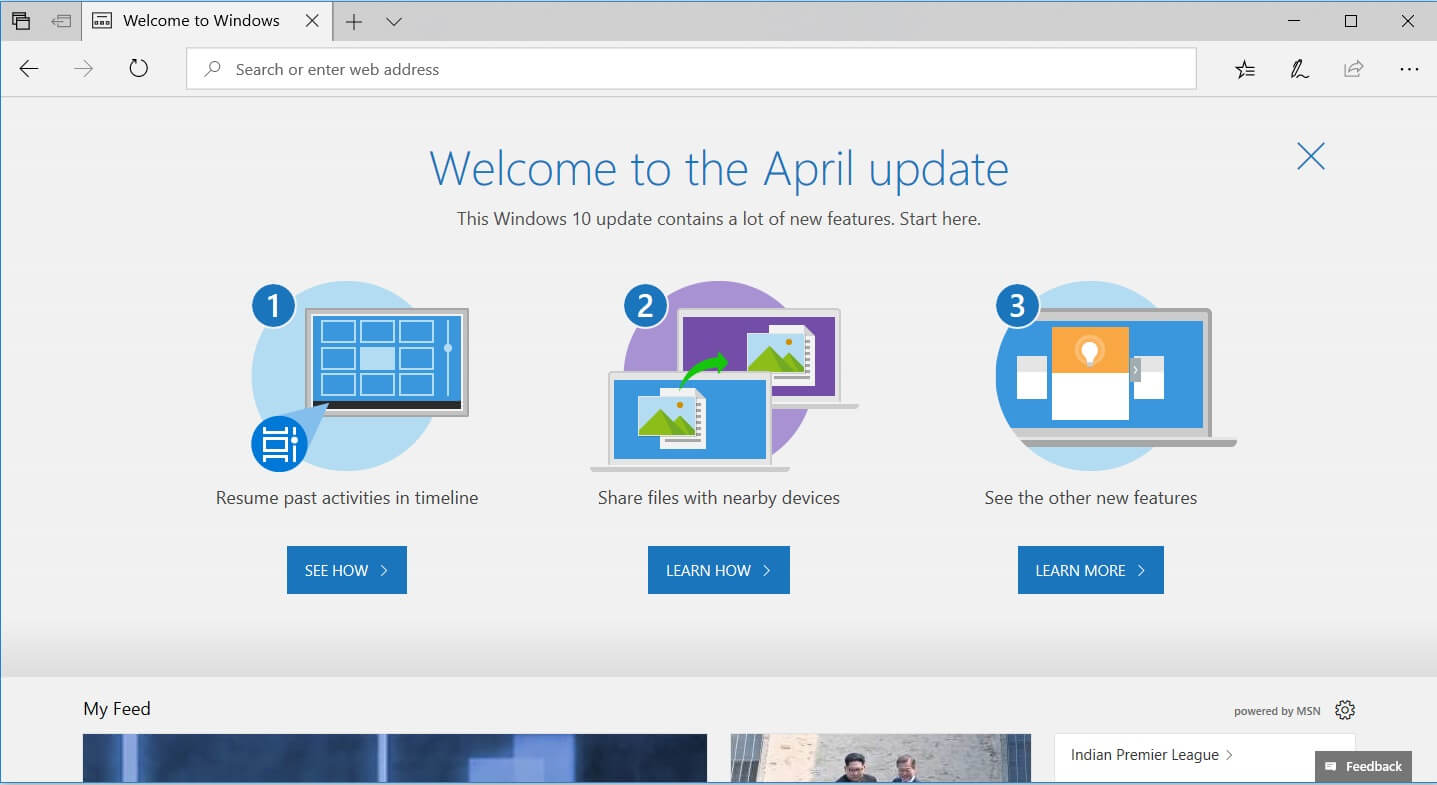1437x785 pixels.
Task: Maximize the Edge window
Action: (x=1351, y=21)
